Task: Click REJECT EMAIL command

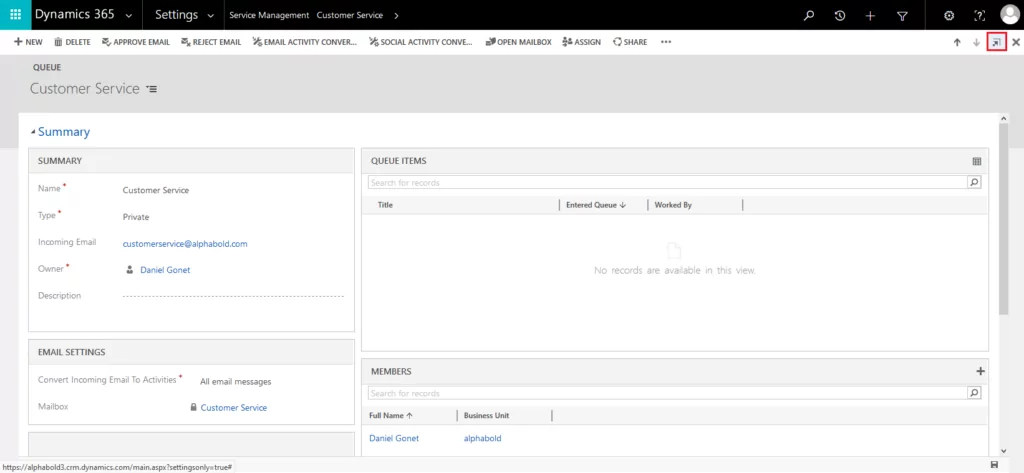Action: tap(211, 42)
